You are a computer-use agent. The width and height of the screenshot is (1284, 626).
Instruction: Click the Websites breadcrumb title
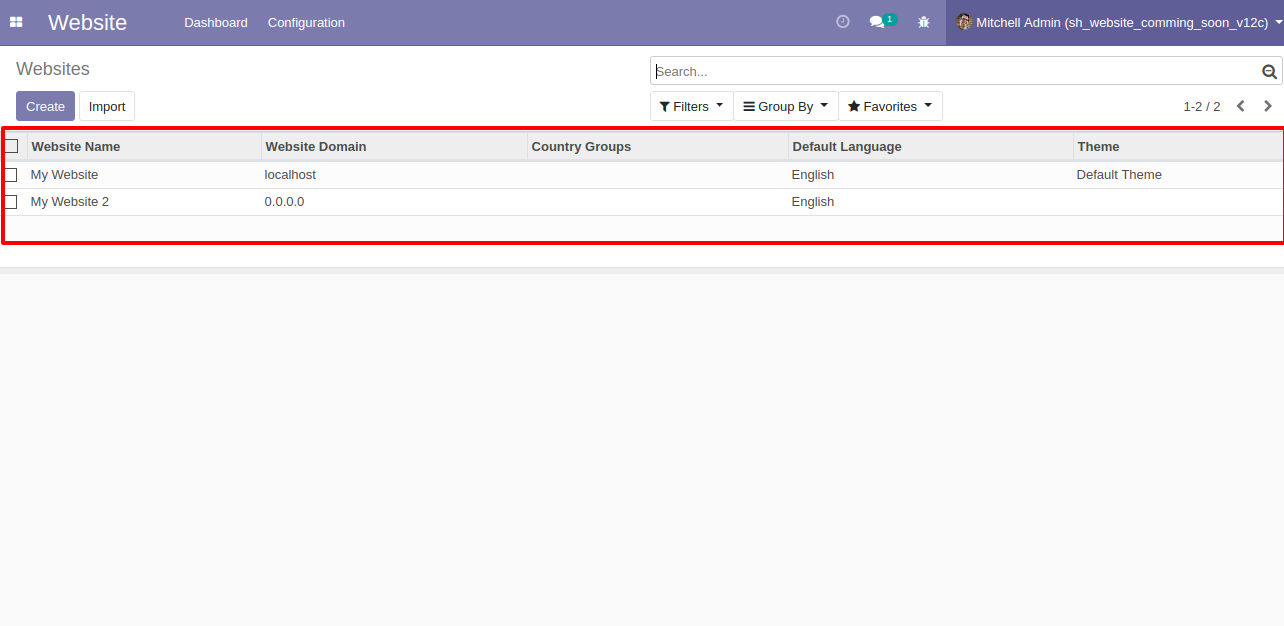[53, 69]
